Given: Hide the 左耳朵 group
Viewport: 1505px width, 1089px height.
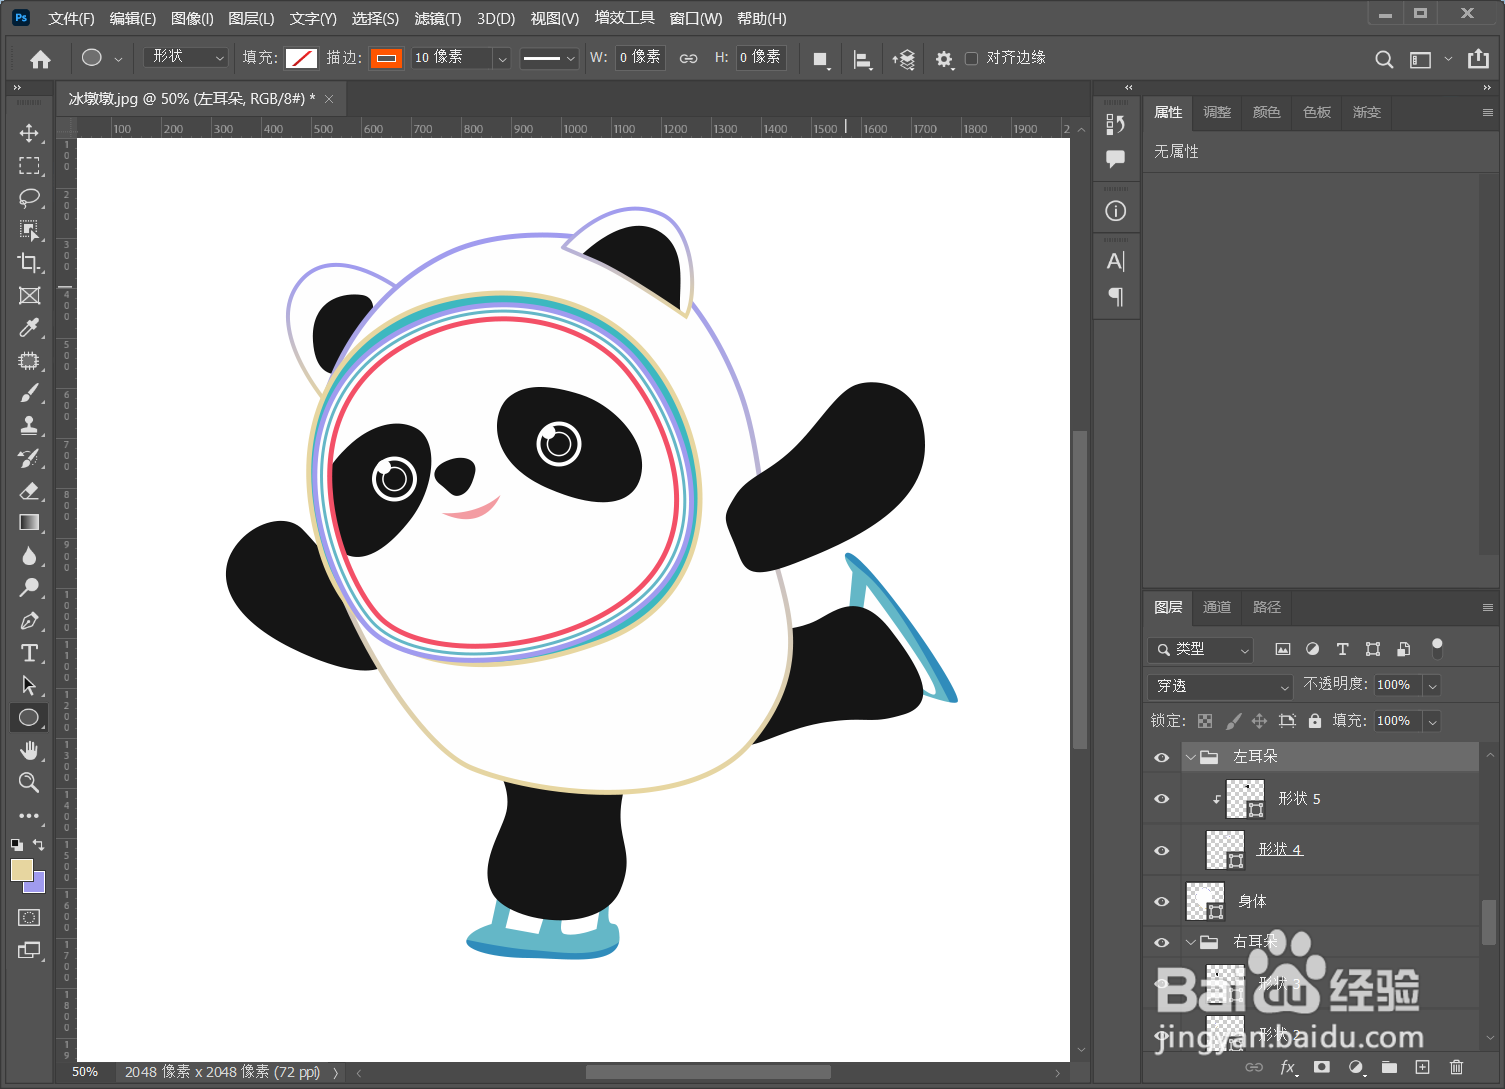Looking at the screenshot, I should click(x=1161, y=757).
